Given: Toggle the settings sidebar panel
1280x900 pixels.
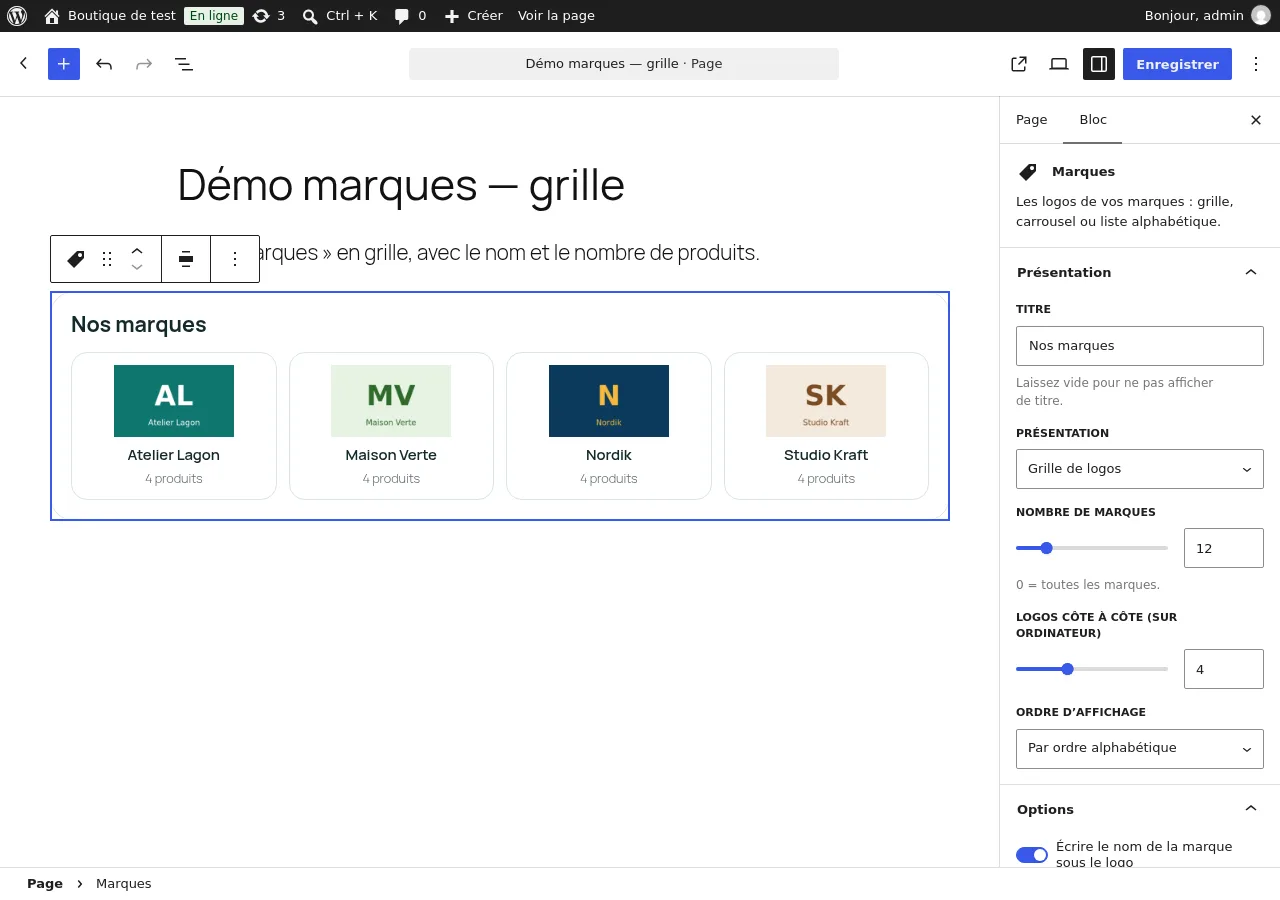Looking at the screenshot, I should [x=1099, y=64].
